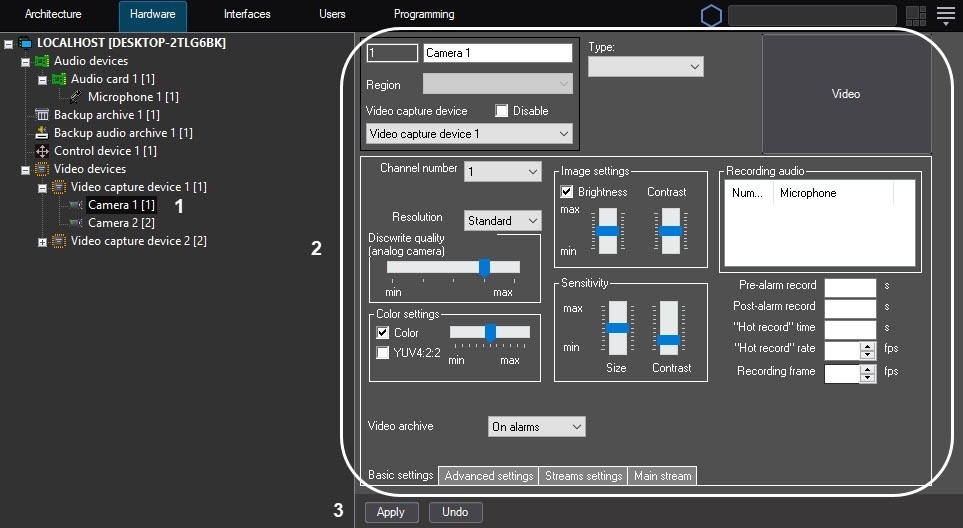Image resolution: width=963 pixels, height=528 pixels.
Task: Click the Apply button
Action: (390, 512)
